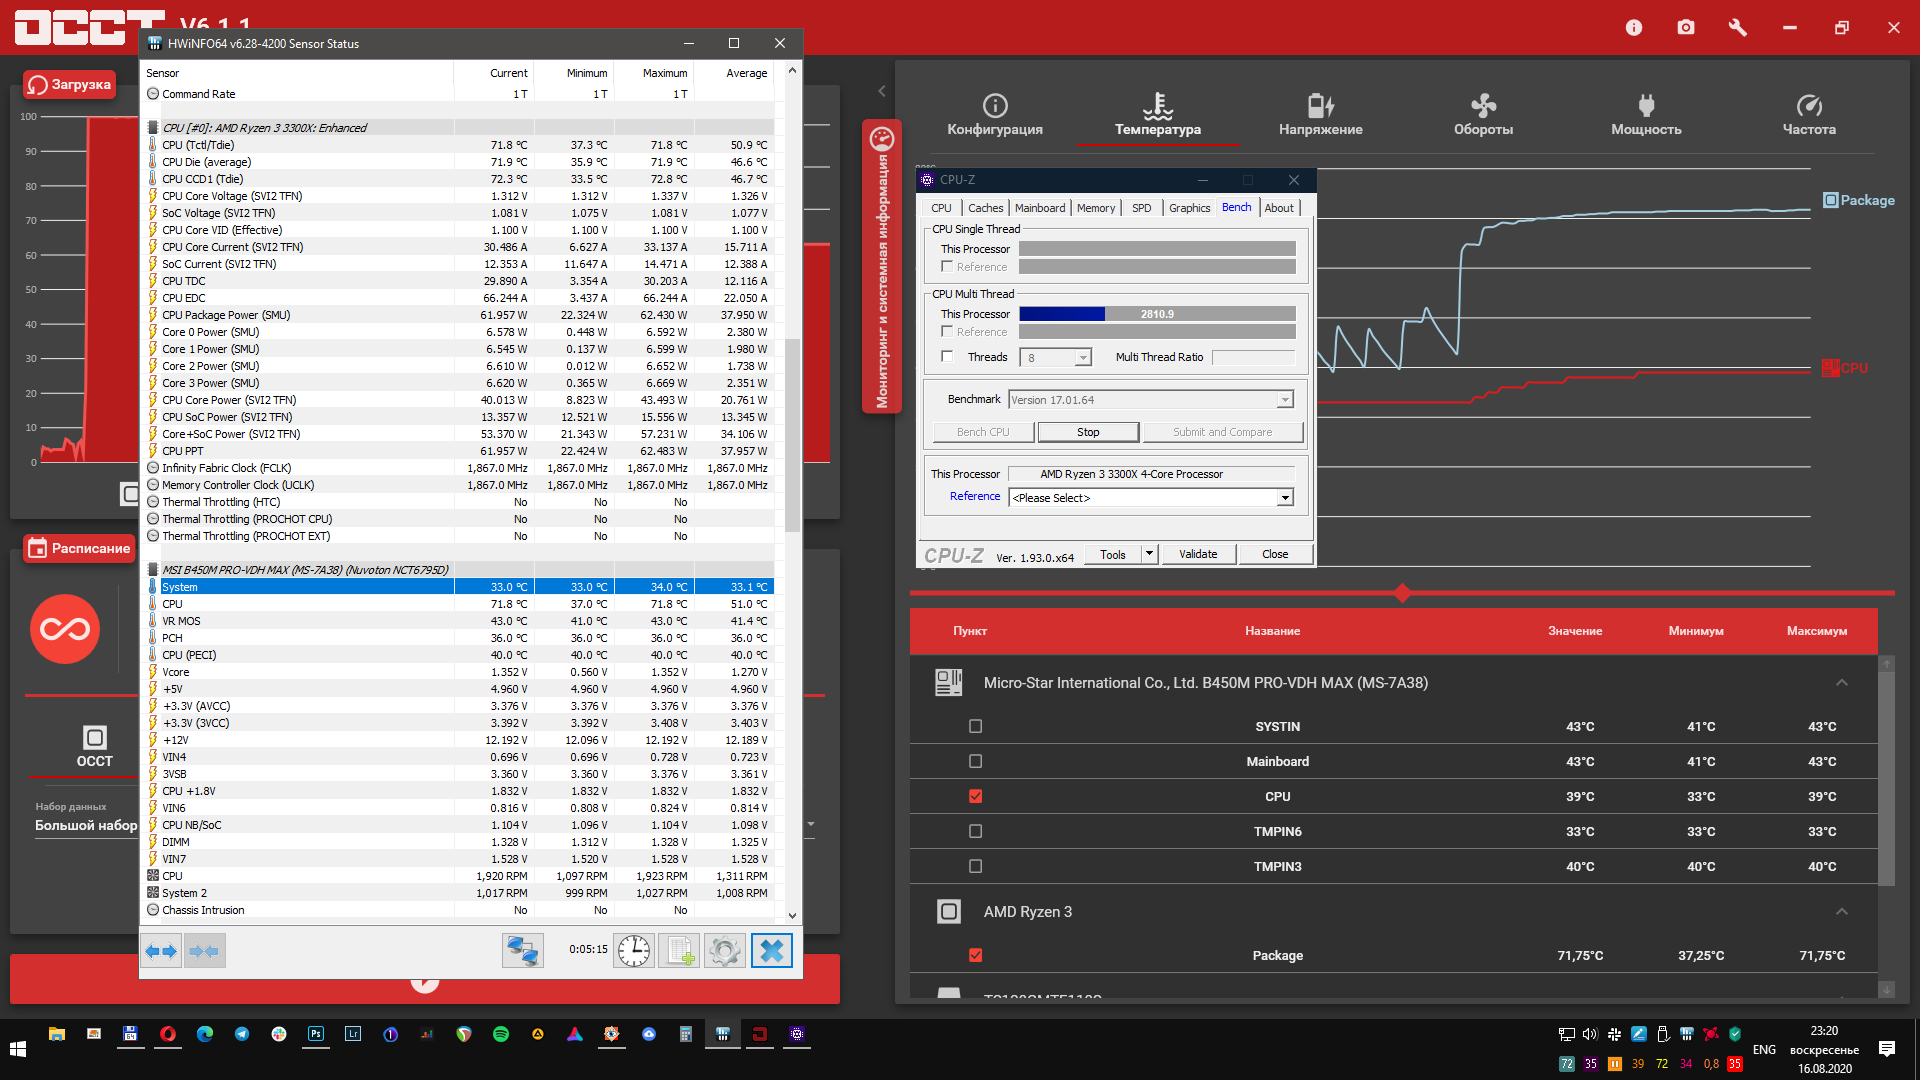Start HWiNFO logging to a file
The image size is (1920, 1080).
click(680, 951)
